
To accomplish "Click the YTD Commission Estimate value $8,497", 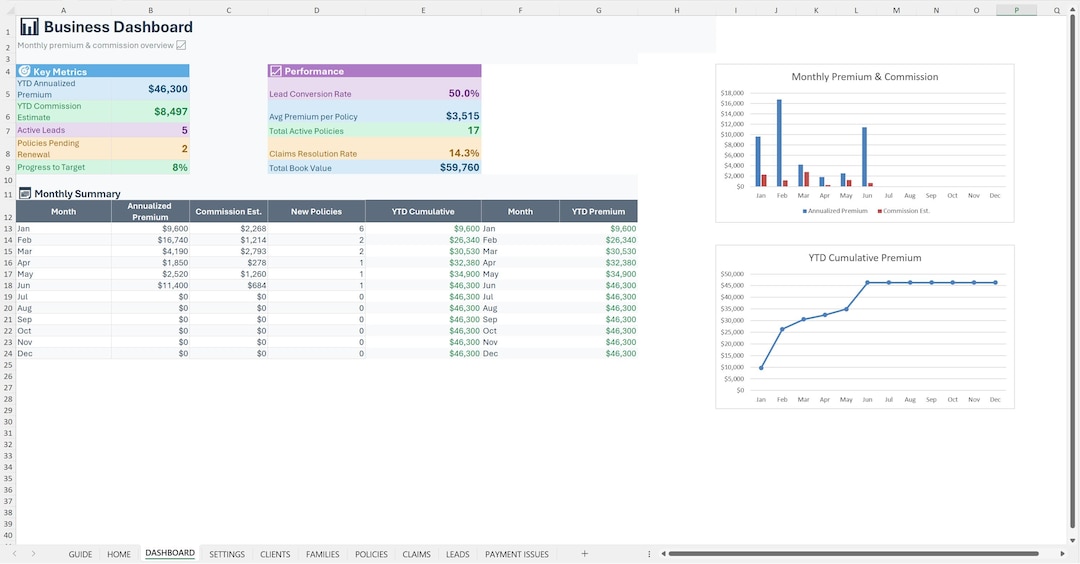I will [171, 112].
